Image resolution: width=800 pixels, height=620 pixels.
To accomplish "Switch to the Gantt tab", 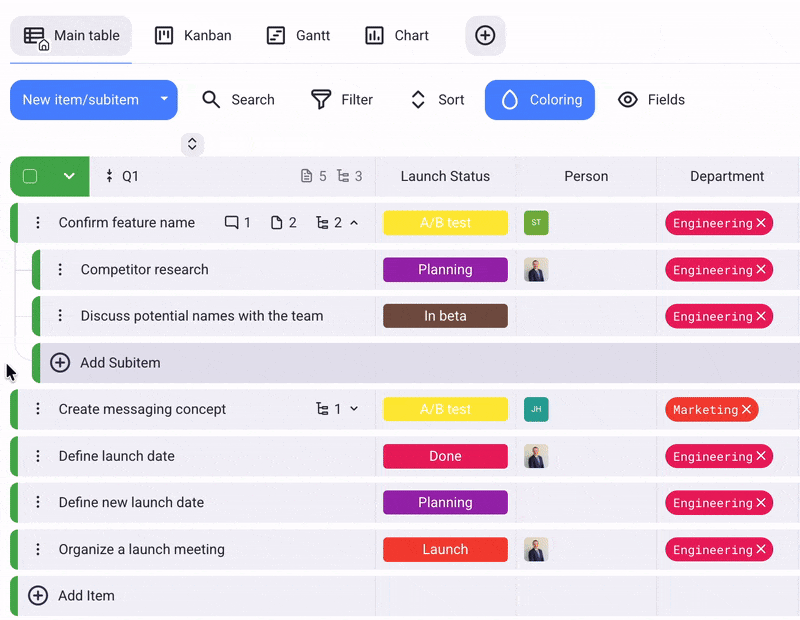I will click(298, 36).
